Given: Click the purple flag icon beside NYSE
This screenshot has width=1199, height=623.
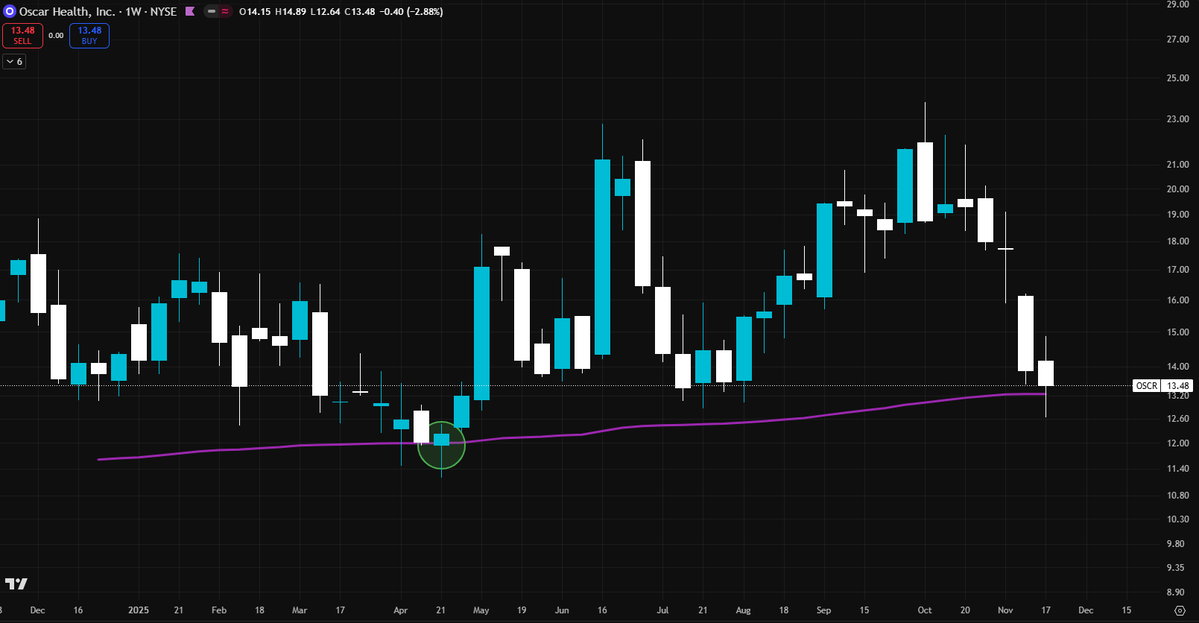Looking at the screenshot, I should point(190,11).
